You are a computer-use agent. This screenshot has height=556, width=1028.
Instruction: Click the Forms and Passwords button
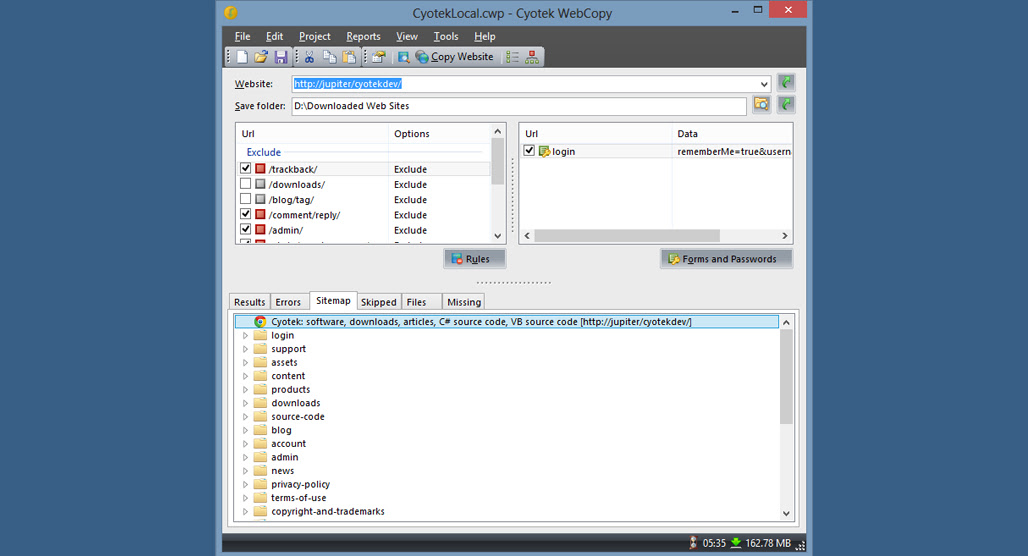[726, 259]
